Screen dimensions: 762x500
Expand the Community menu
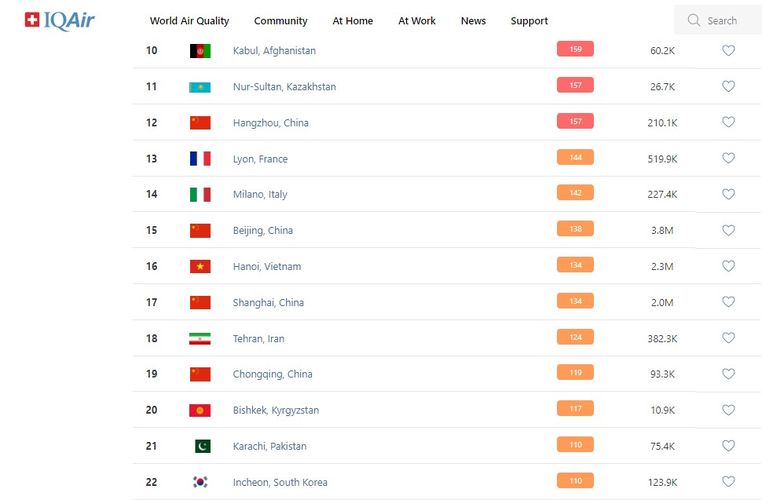point(280,21)
